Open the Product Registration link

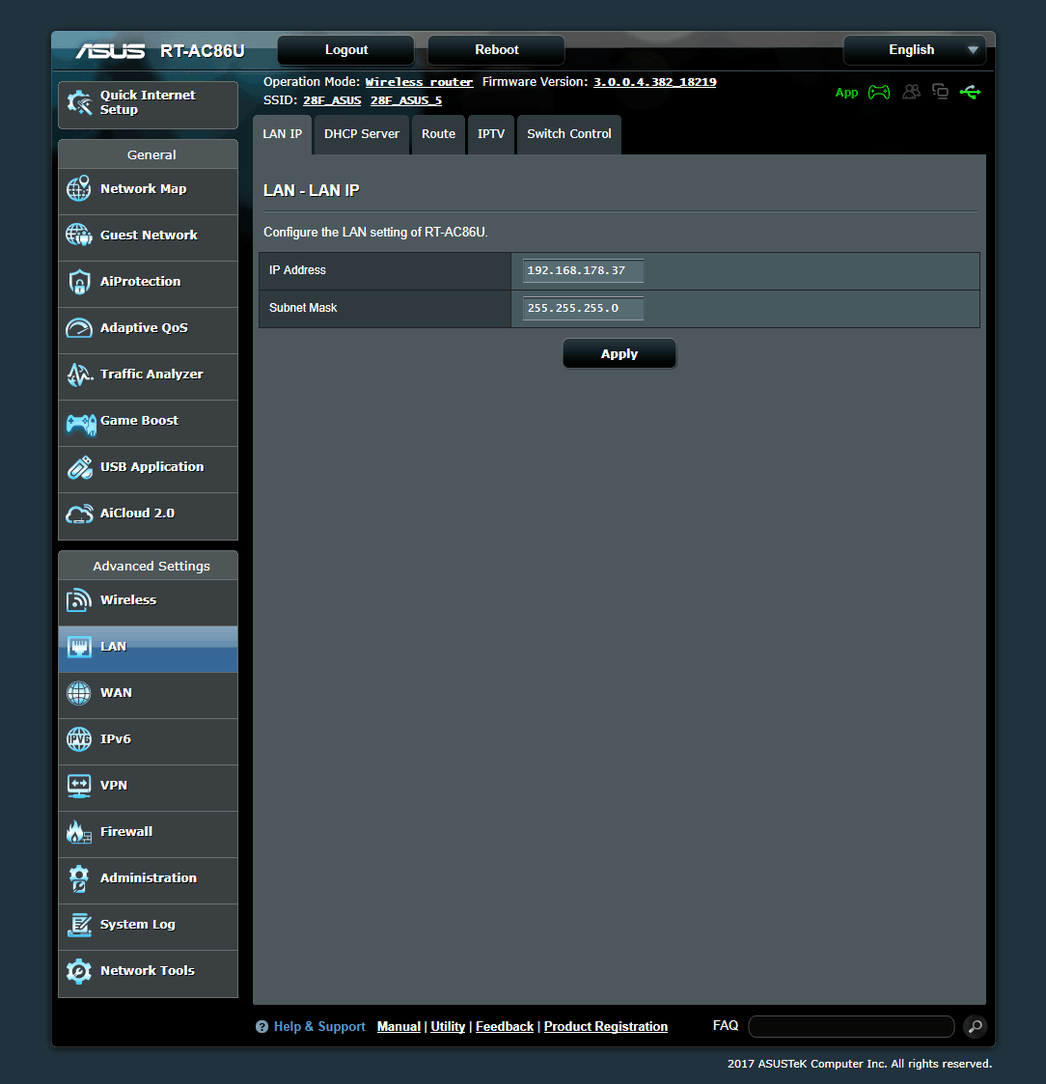tap(606, 1027)
